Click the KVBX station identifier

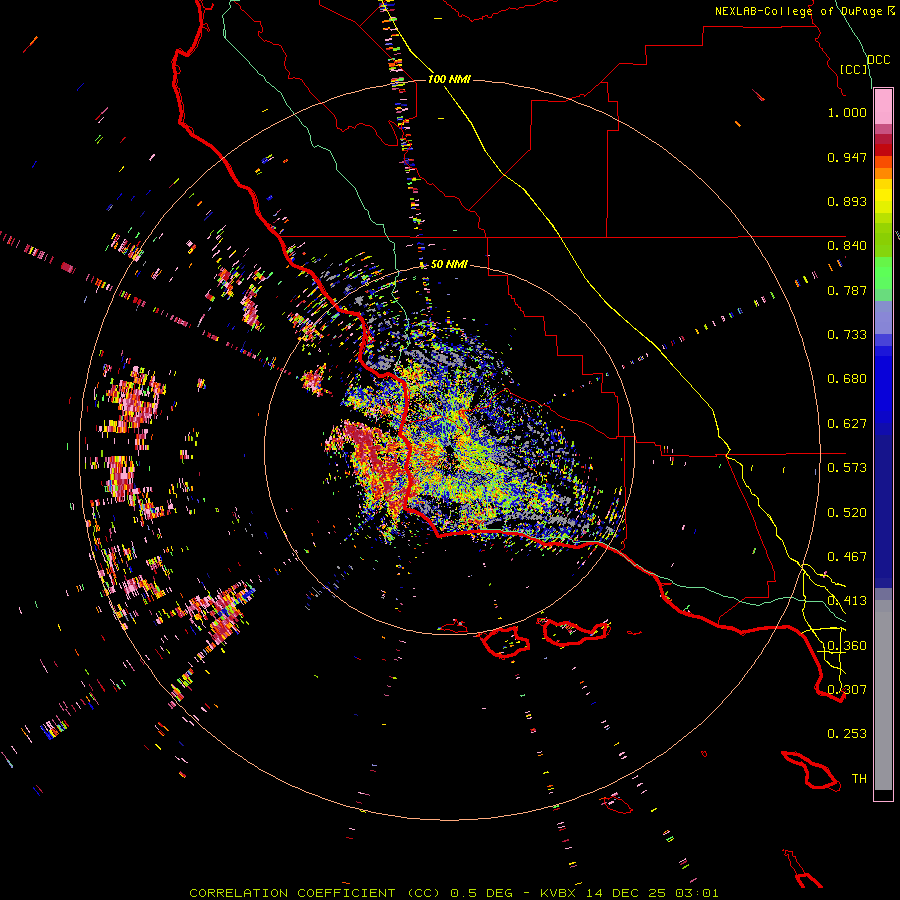point(559,893)
